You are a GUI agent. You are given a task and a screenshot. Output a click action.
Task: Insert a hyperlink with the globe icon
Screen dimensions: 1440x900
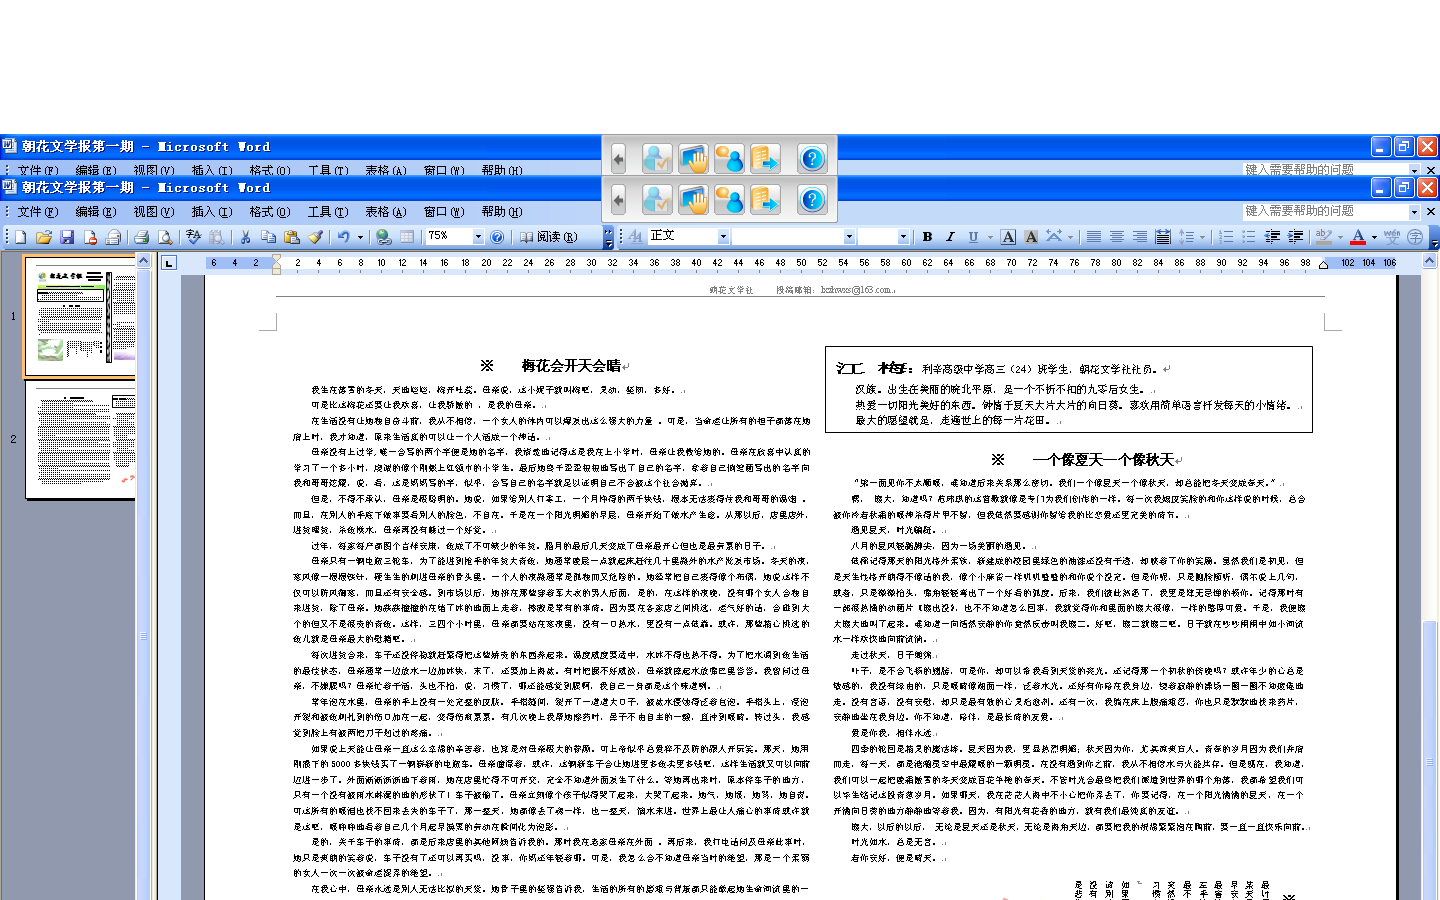tap(383, 237)
